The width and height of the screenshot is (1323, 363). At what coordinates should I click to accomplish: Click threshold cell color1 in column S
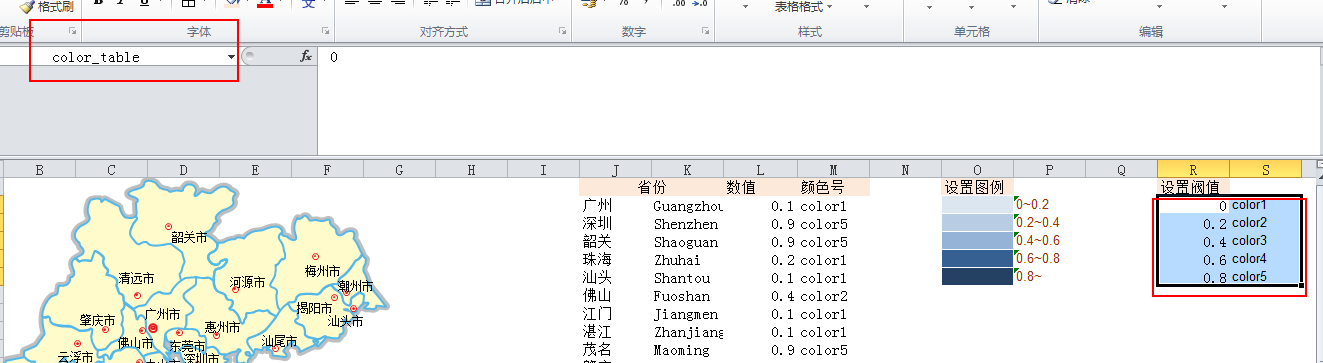click(1265, 204)
